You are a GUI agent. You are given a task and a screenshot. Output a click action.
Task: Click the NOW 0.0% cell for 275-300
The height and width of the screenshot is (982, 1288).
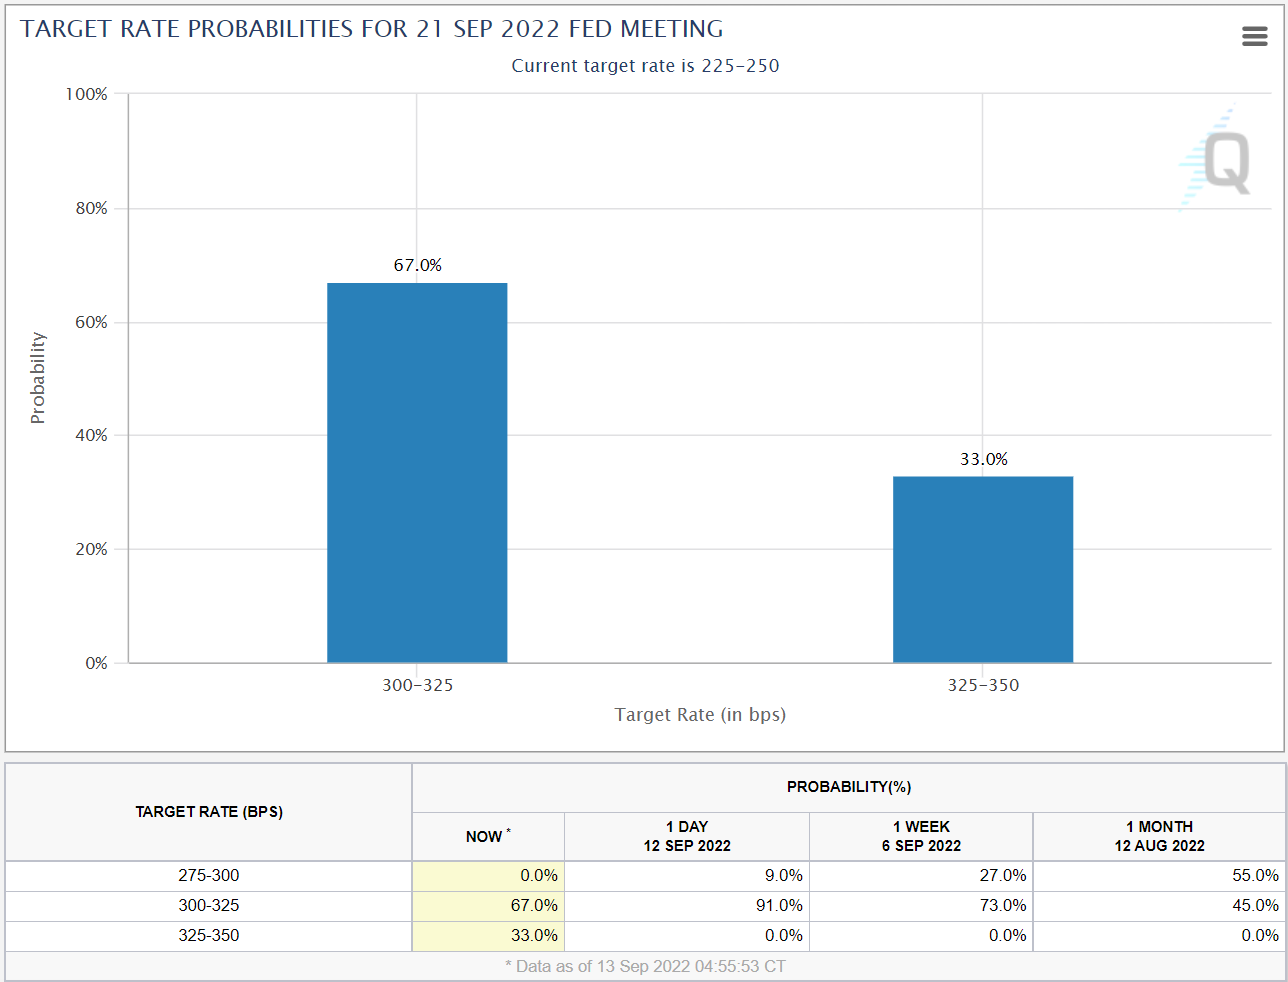(488, 875)
